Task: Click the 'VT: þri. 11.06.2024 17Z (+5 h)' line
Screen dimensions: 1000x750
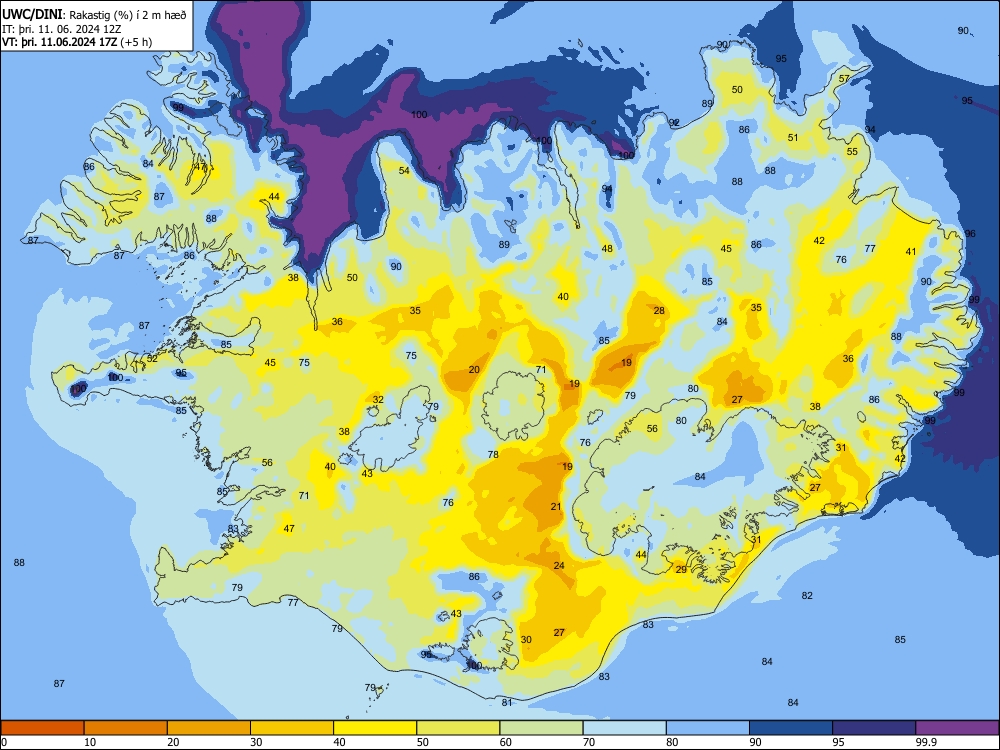Action: (x=77, y=42)
